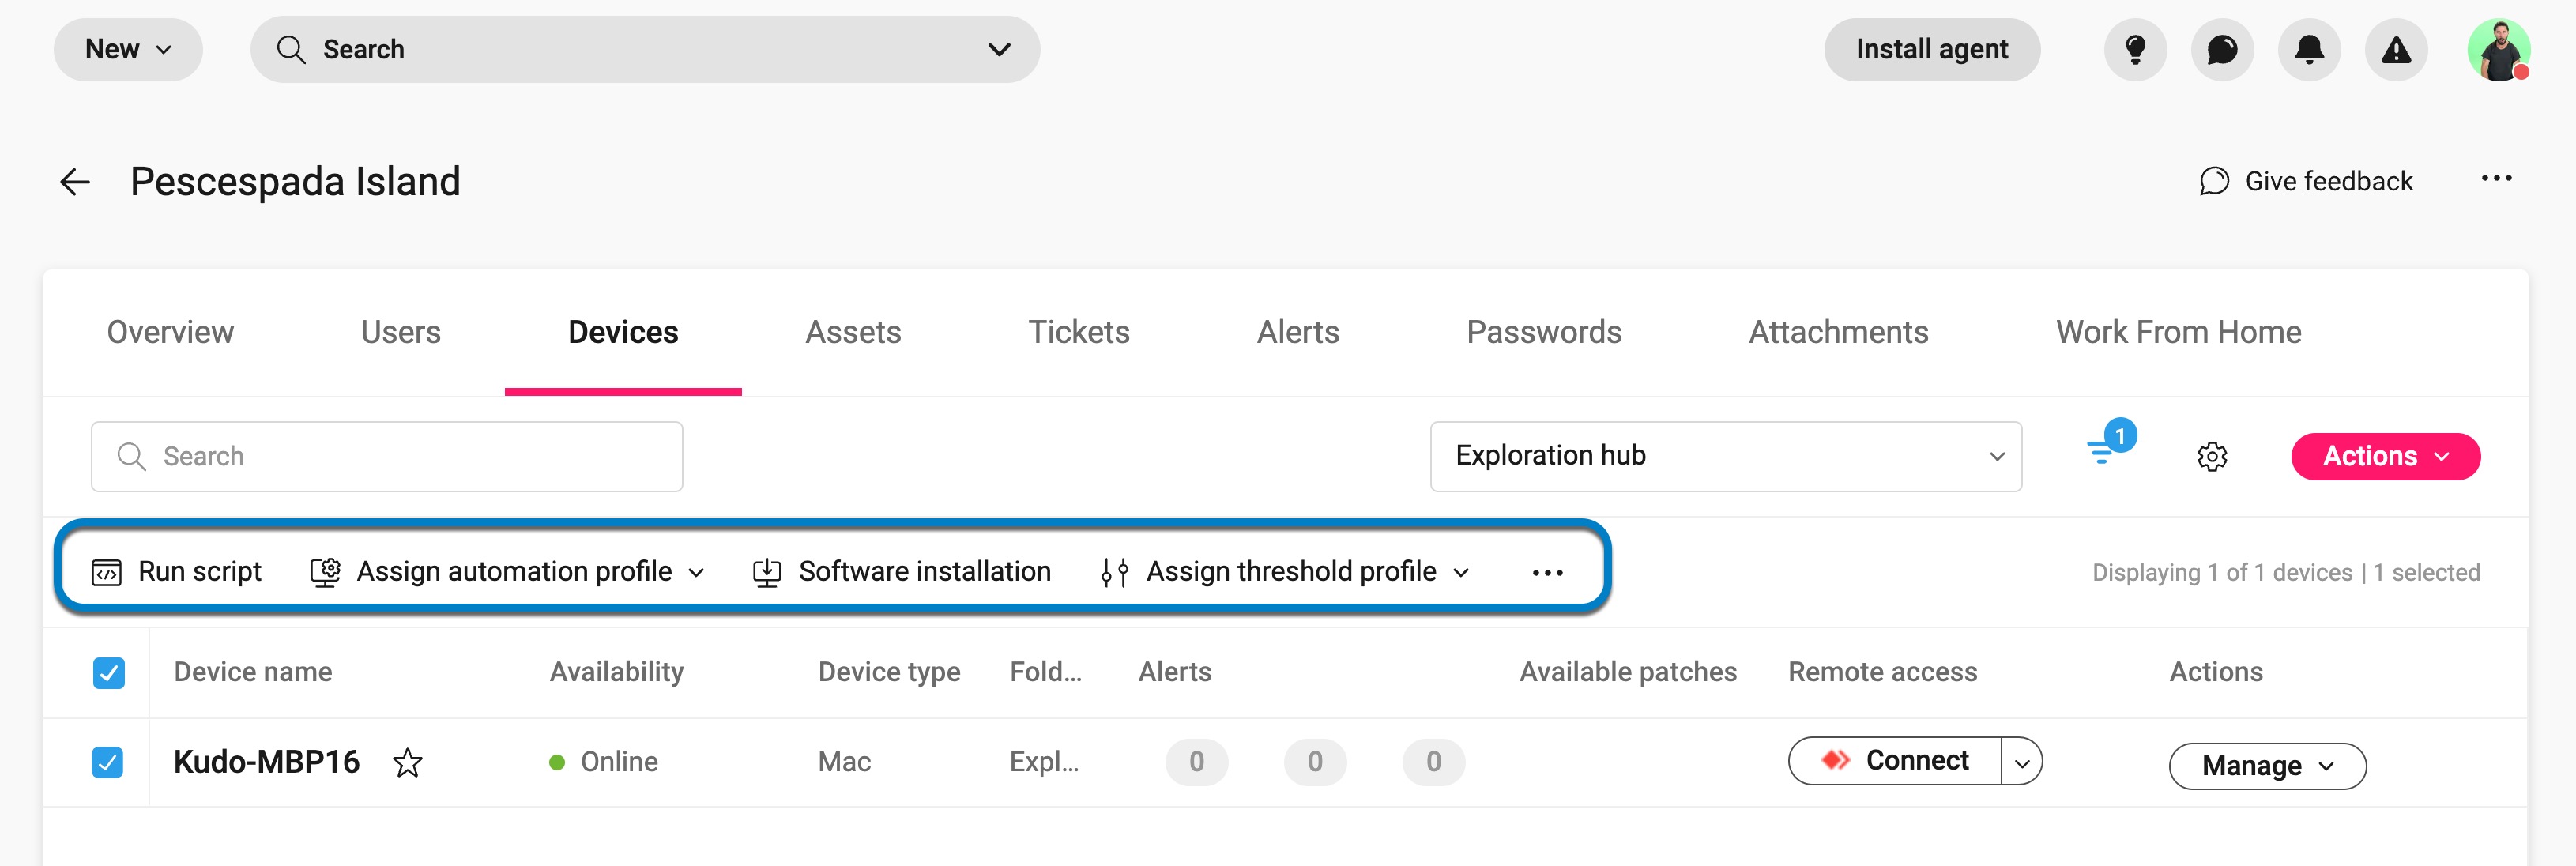Click the Give feedback link

point(2327,181)
